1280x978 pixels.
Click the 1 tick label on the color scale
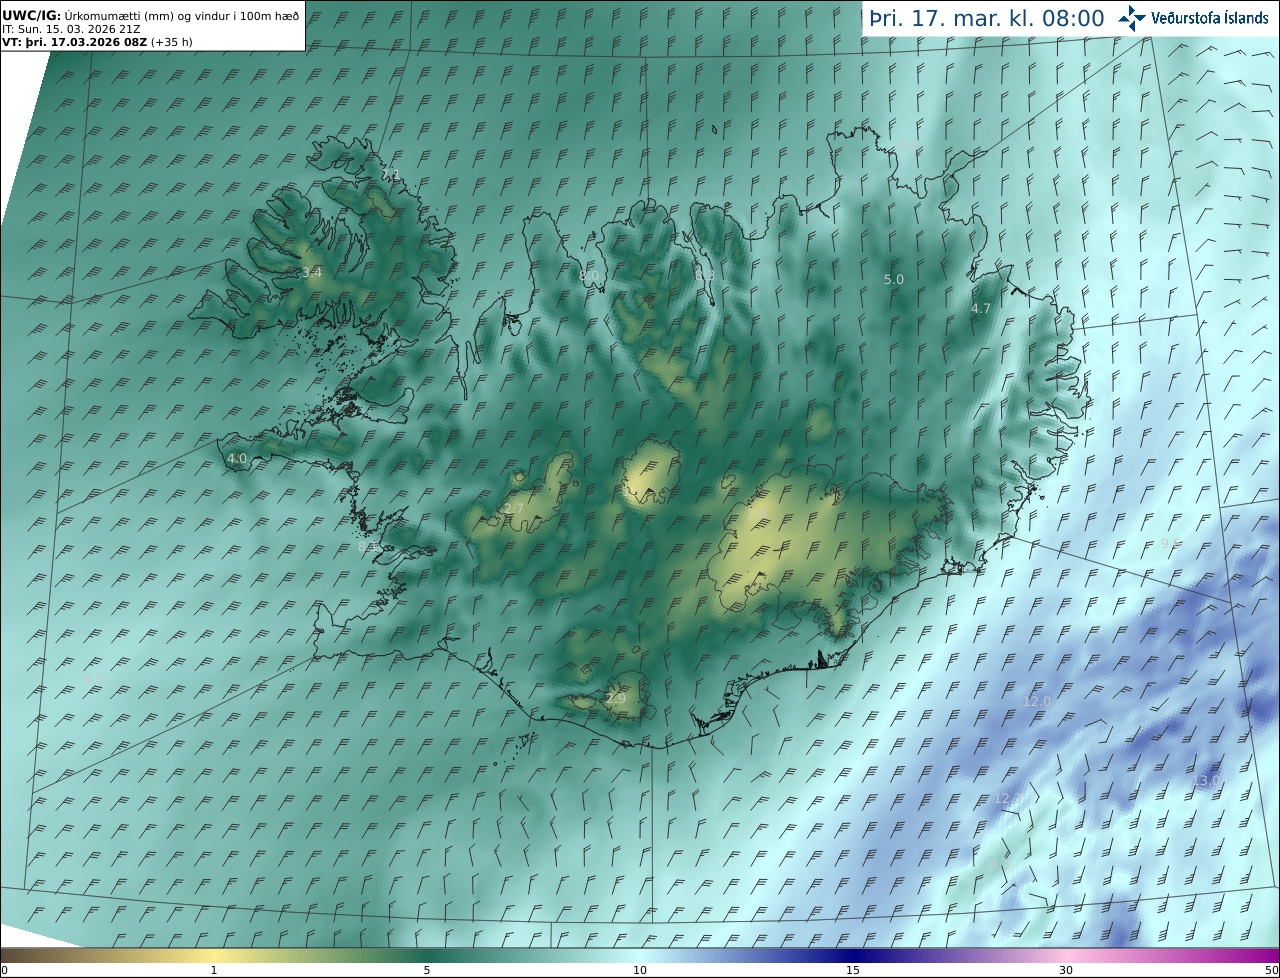point(213,970)
